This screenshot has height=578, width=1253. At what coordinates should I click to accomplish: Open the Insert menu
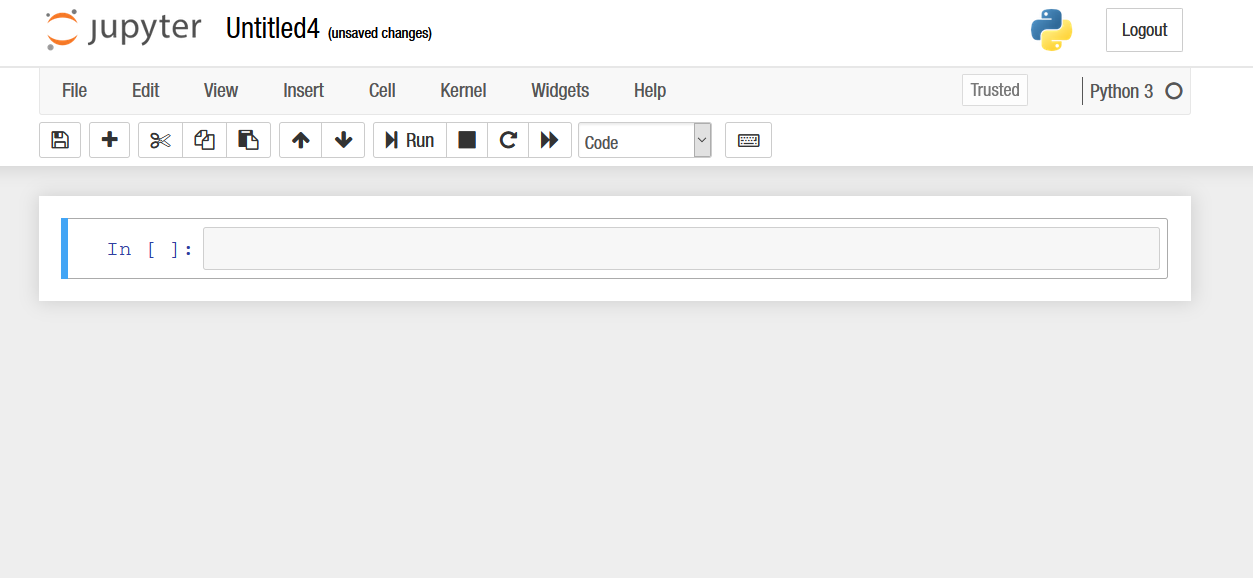pos(303,91)
